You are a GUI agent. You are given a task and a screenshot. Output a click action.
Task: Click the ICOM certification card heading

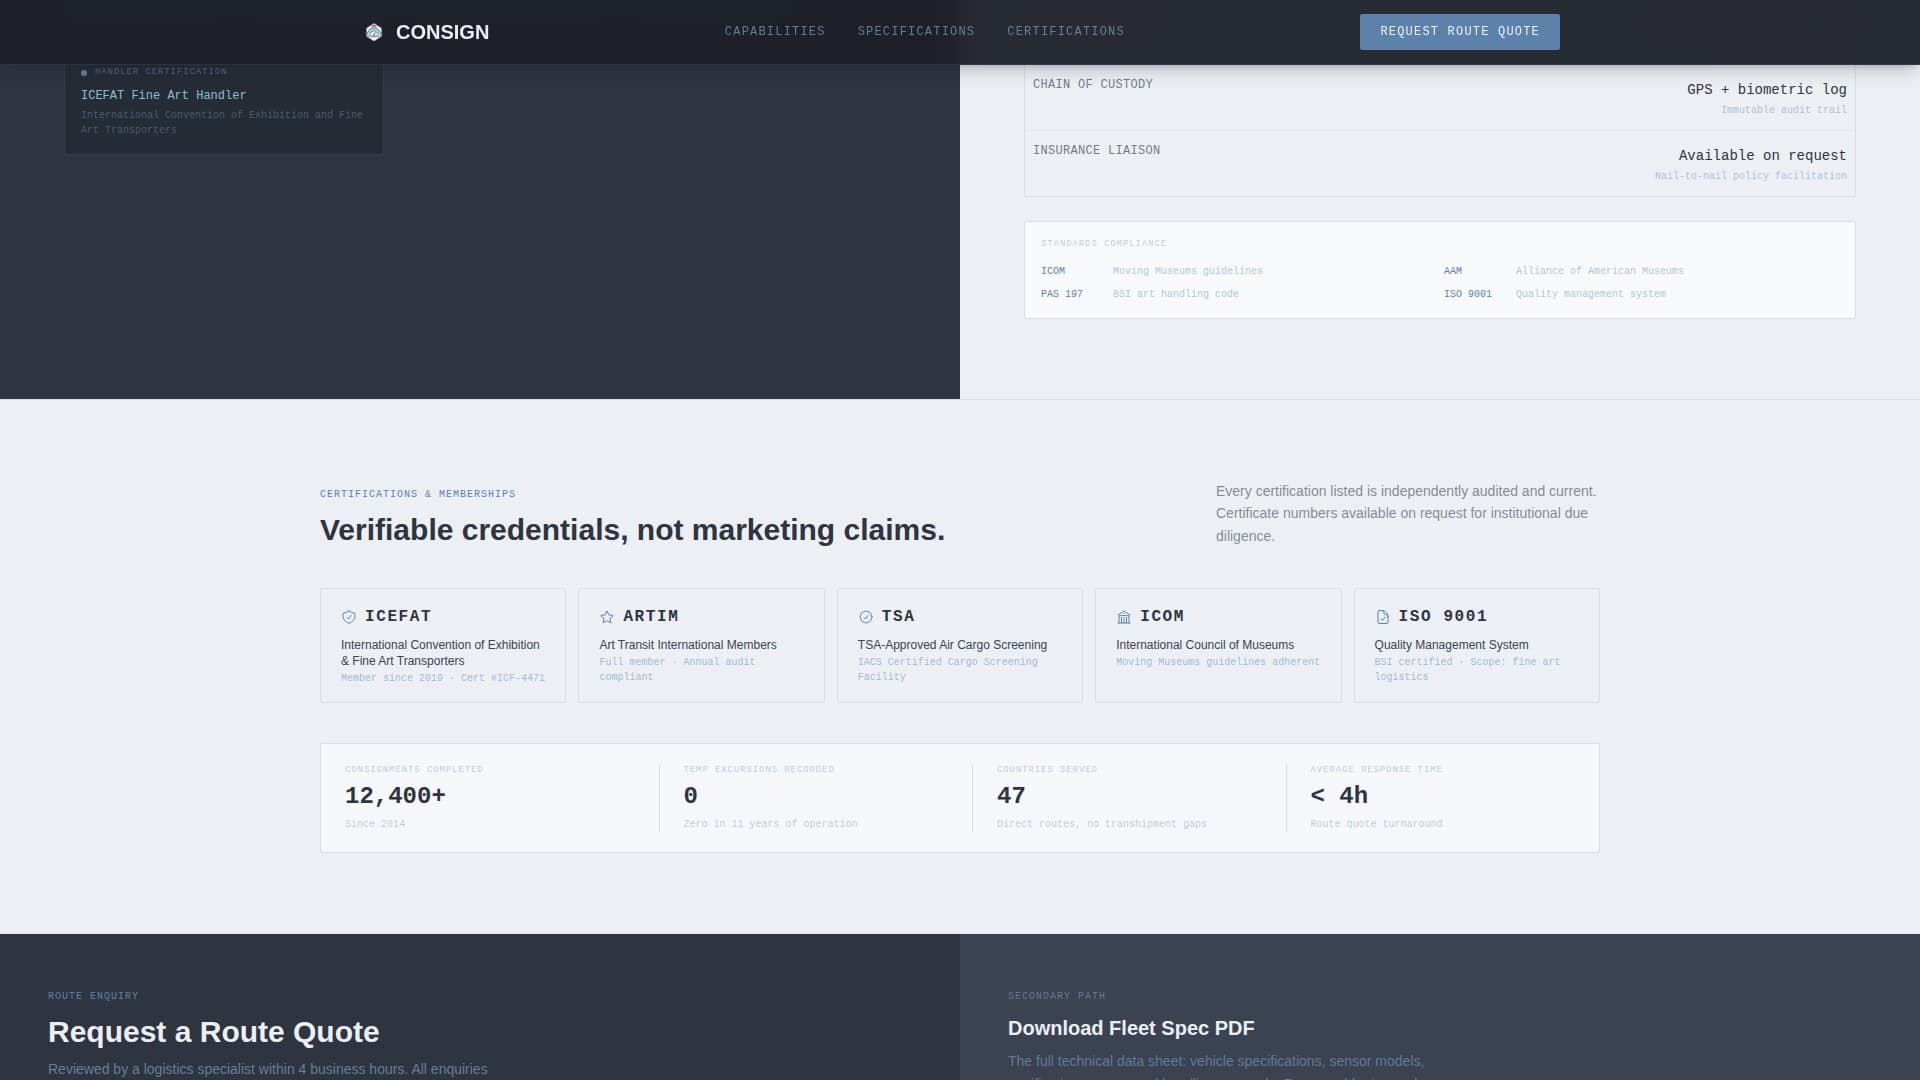click(1162, 616)
